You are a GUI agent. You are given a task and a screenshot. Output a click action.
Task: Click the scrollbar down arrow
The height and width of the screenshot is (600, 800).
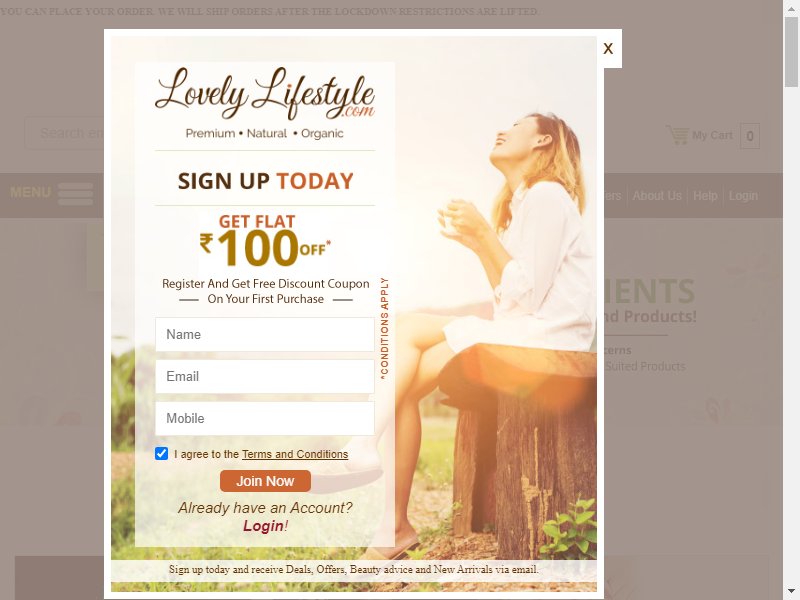pyautogui.click(x=791, y=593)
